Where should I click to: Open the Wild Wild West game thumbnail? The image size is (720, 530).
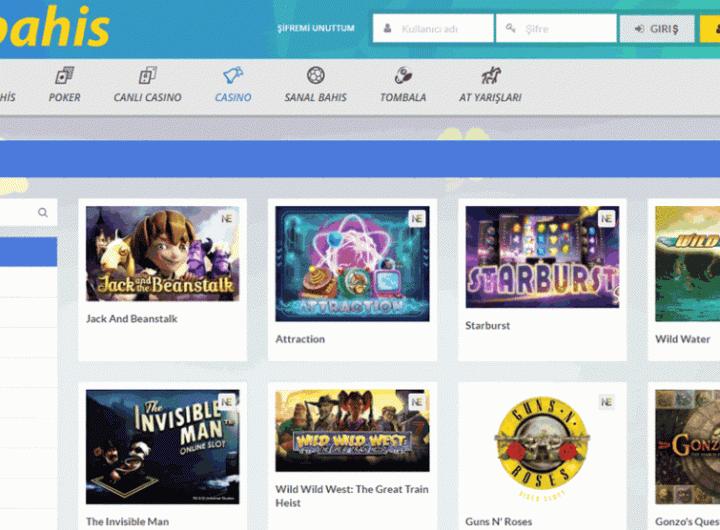pyautogui.click(x=352, y=431)
